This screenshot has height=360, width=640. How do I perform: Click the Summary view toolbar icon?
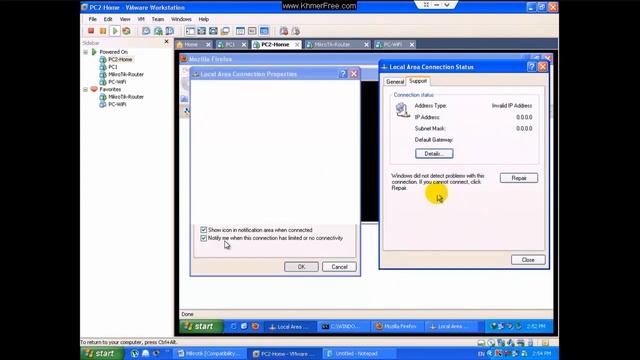[240, 31]
